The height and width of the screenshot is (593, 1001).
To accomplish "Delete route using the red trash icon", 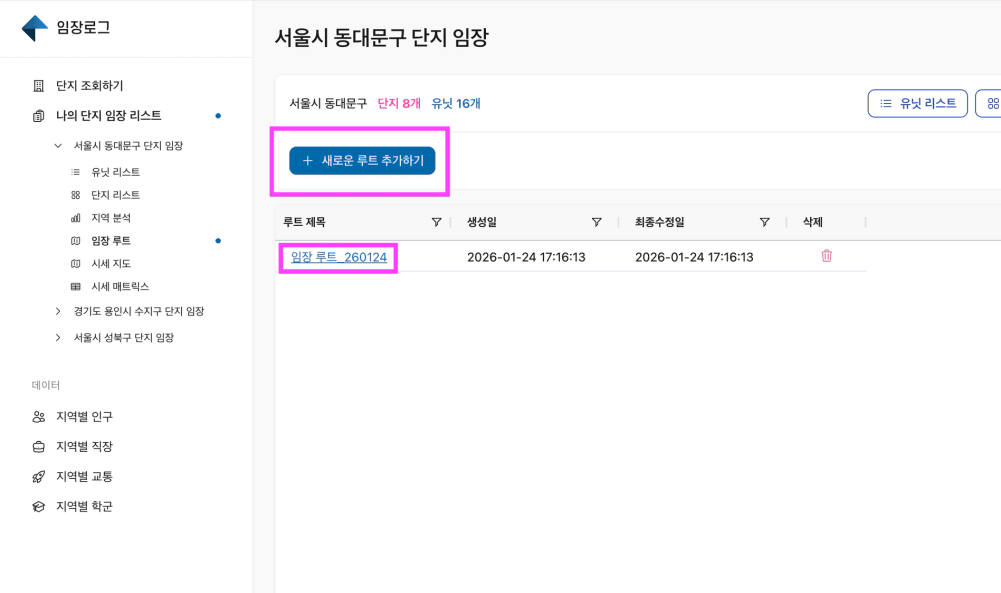I will click(x=826, y=256).
